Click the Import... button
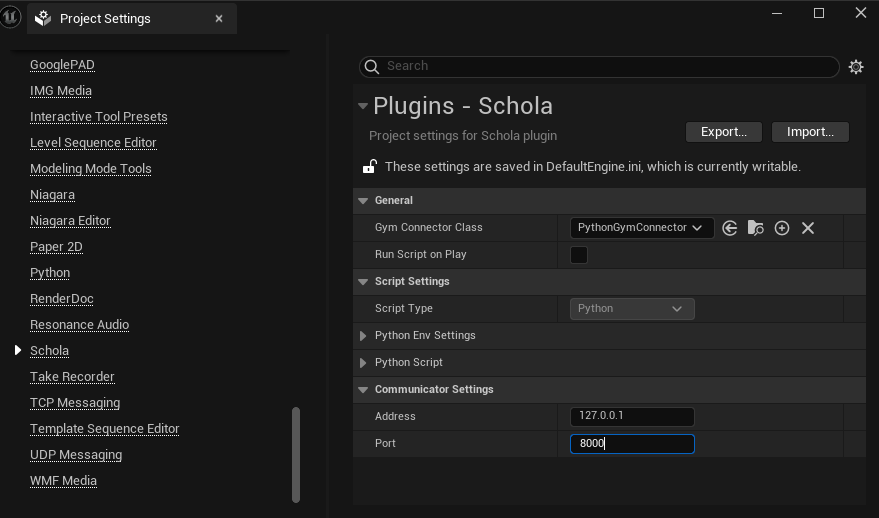 point(810,132)
